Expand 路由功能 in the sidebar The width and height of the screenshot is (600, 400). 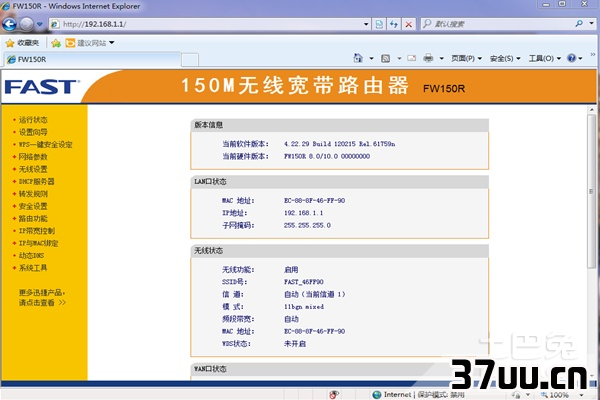point(33,218)
